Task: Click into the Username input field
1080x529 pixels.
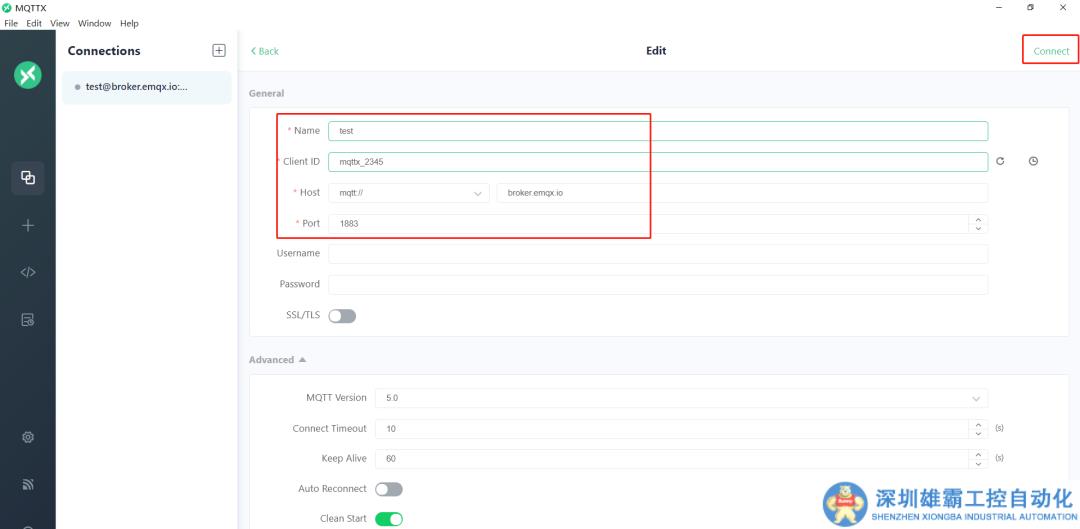Action: [657, 254]
